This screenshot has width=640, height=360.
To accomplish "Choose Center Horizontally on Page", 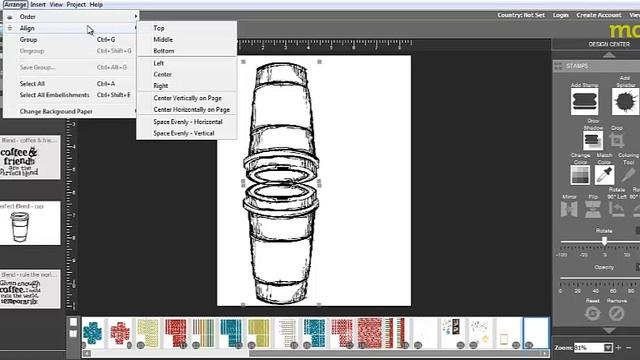I will 187,110.
